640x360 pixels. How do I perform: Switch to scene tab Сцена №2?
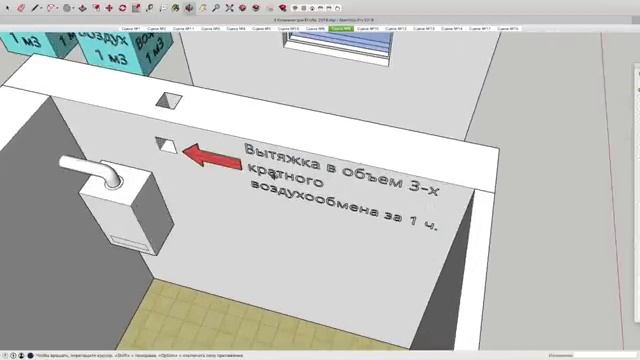click(156, 29)
